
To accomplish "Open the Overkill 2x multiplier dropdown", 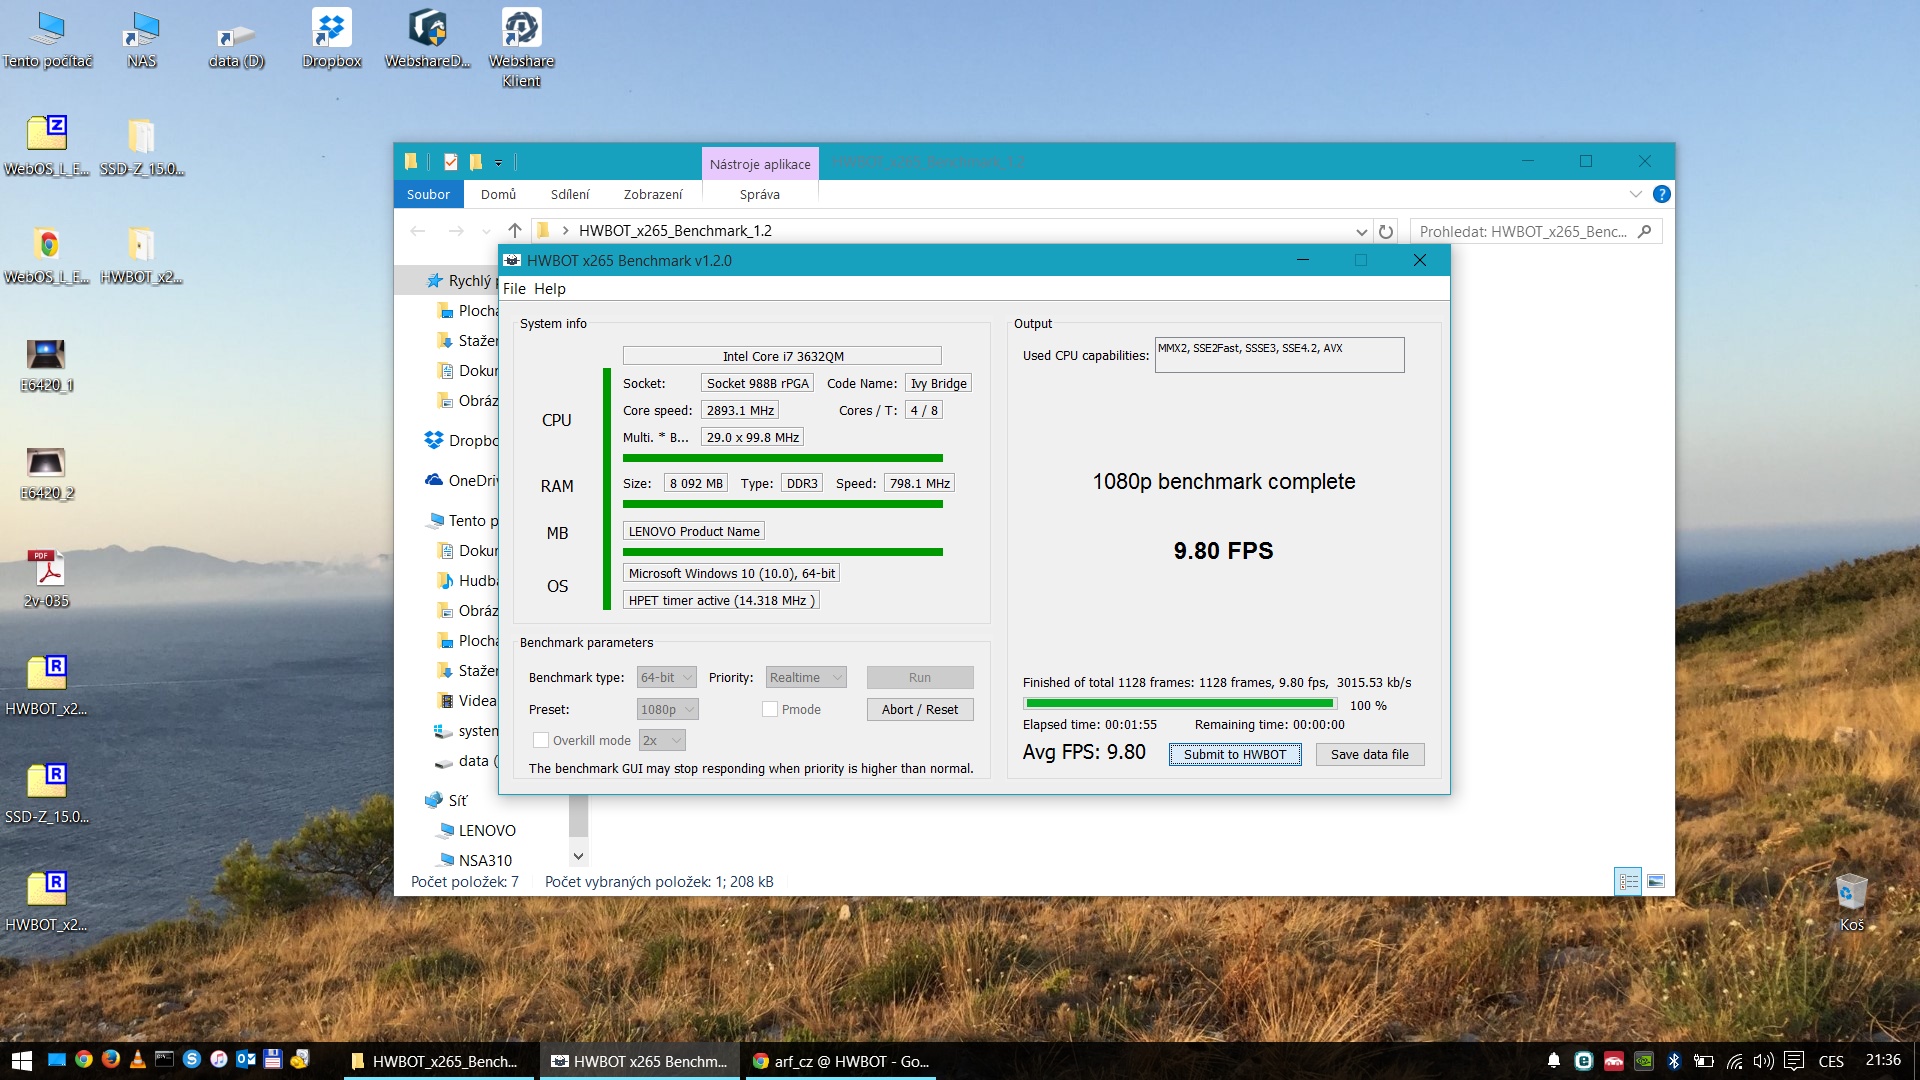I will (662, 740).
